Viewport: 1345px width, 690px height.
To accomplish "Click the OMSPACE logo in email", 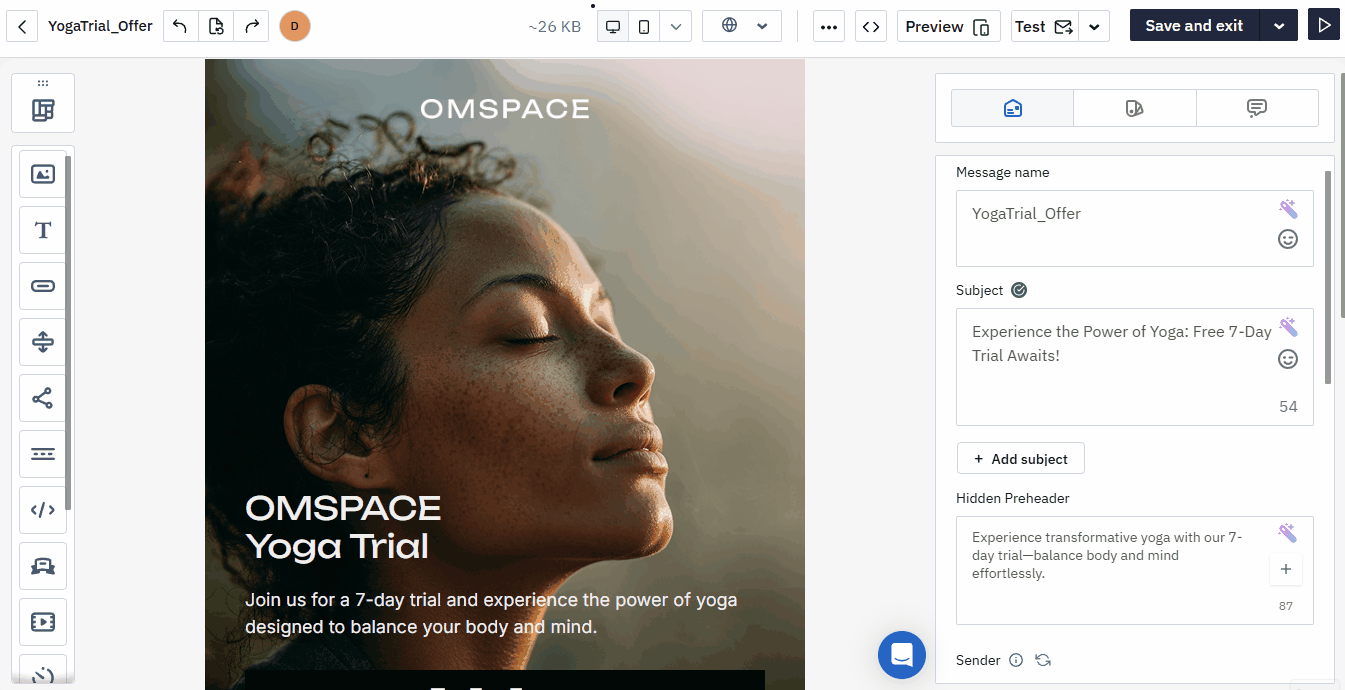I will (505, 108).
